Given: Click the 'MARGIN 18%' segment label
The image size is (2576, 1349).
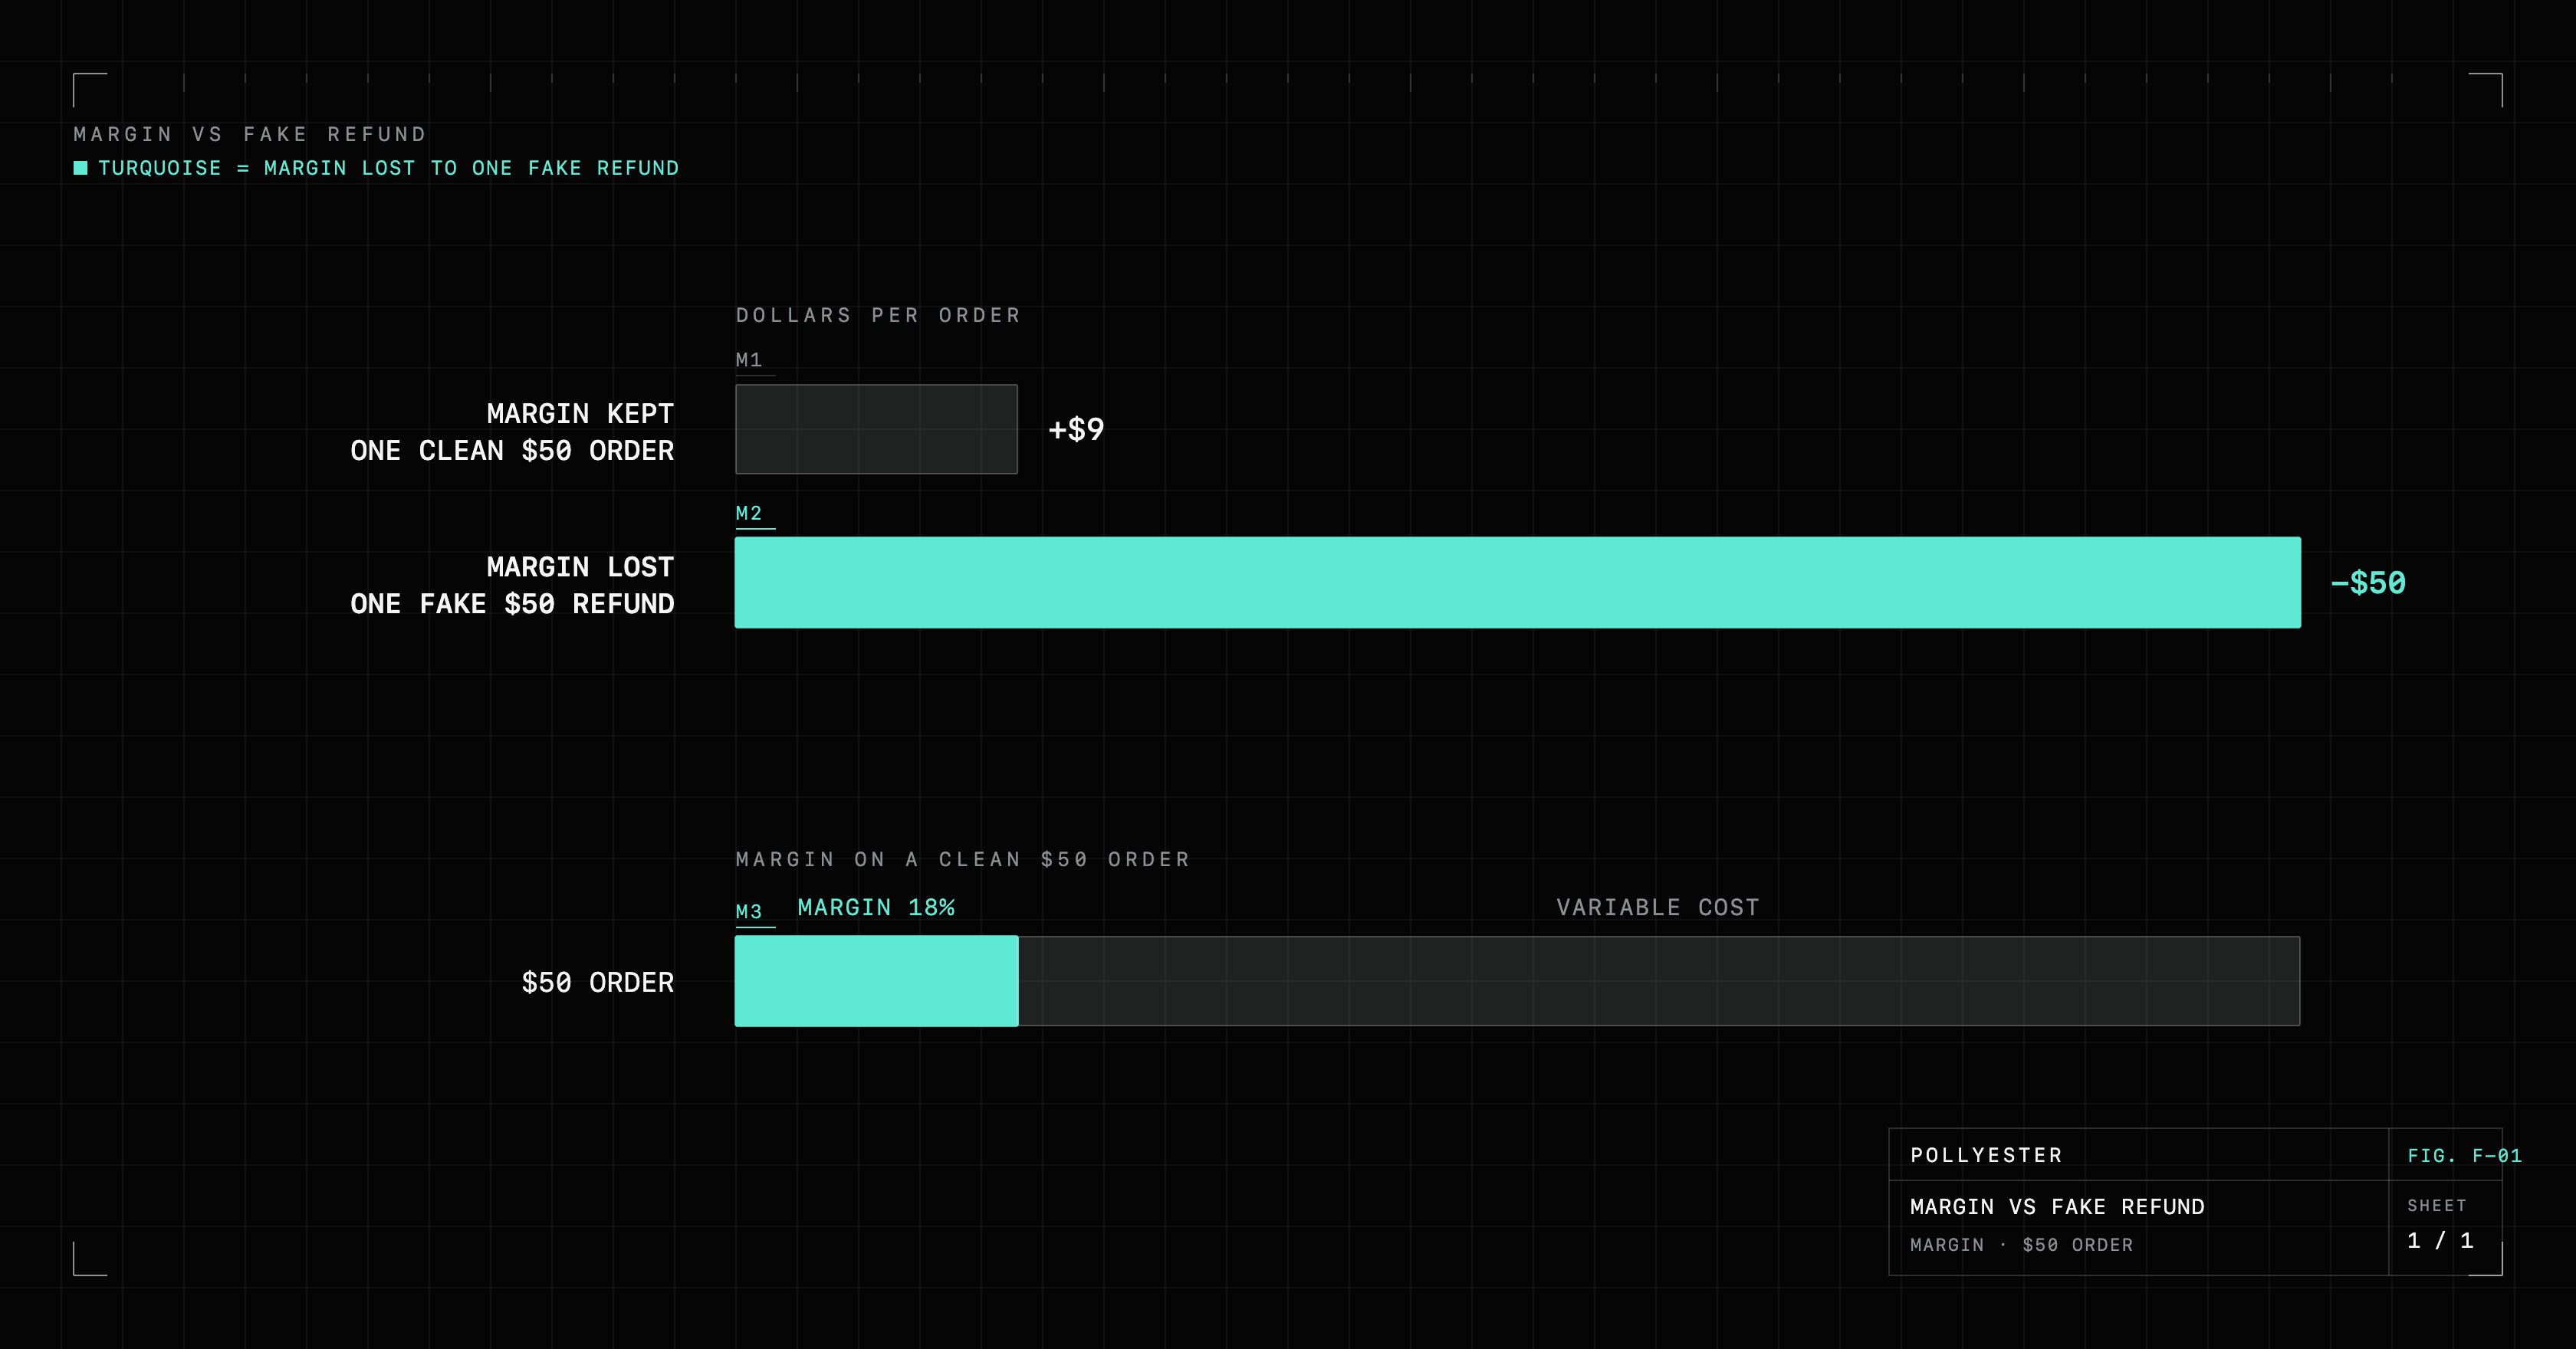Looking at the screenshot, I should [876, 907].
